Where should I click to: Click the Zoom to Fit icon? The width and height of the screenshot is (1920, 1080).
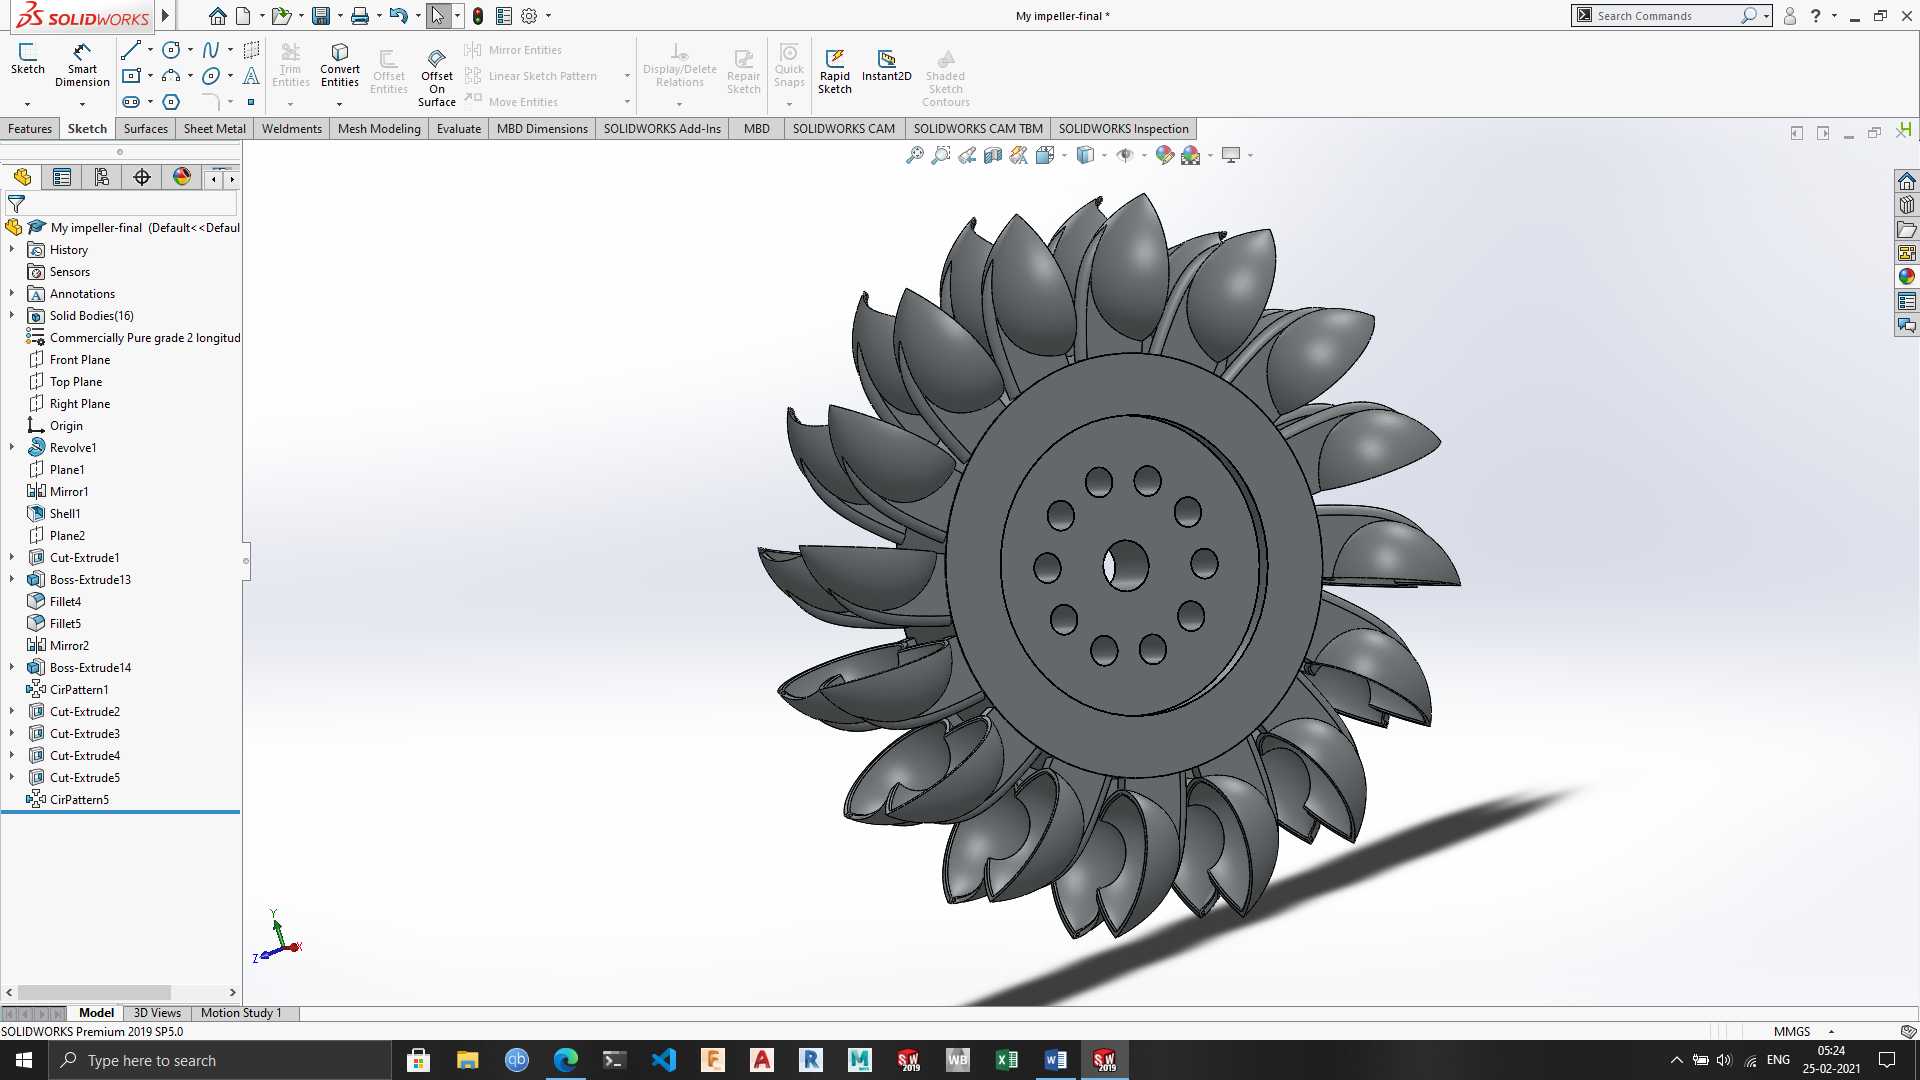point(914,155)
